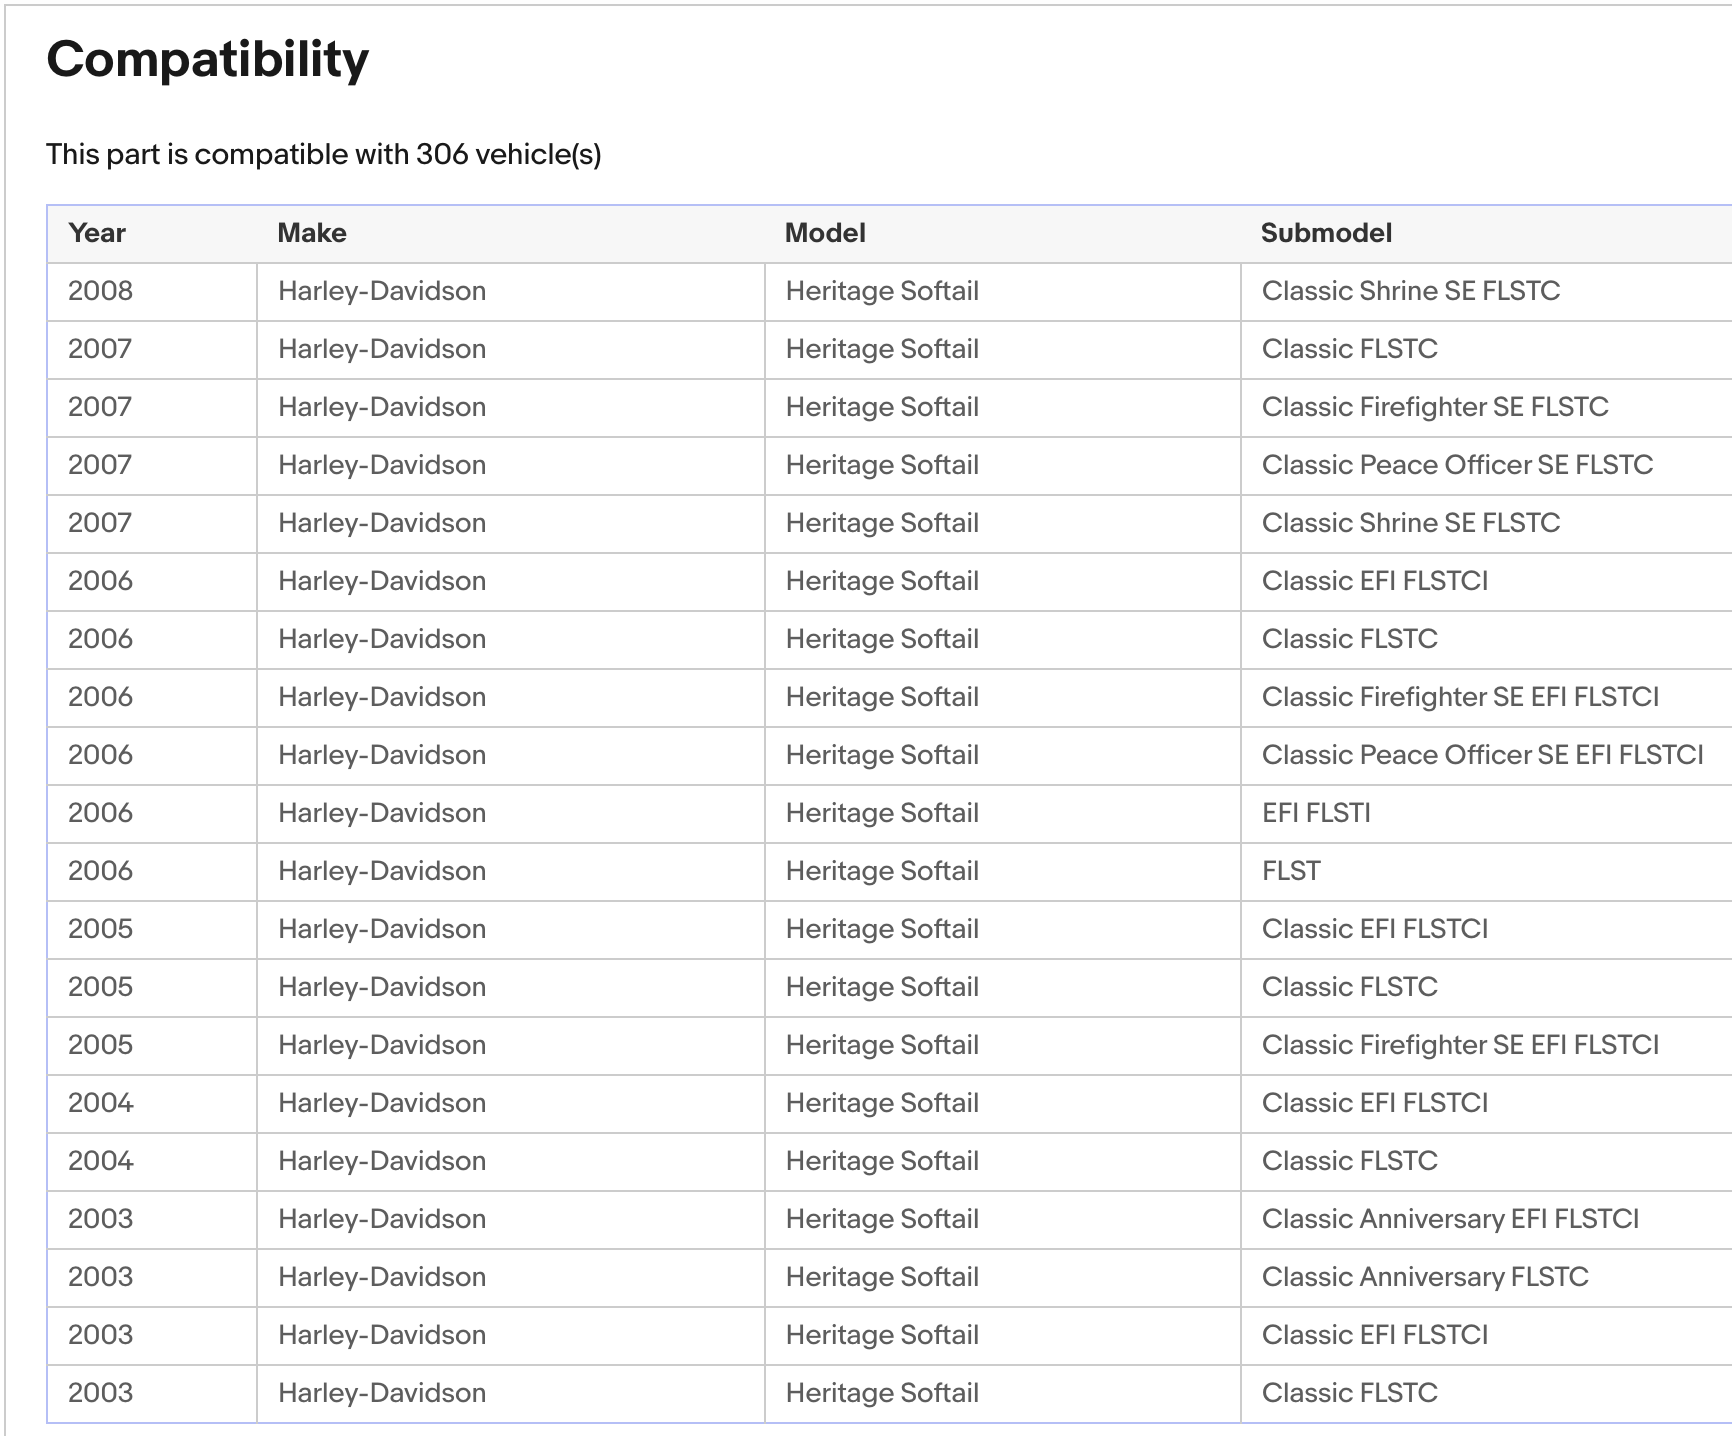The image size is (1732, 1436).
Task: Click the EFI FLSTI submodel cell
Action: tap(1316, 813)
